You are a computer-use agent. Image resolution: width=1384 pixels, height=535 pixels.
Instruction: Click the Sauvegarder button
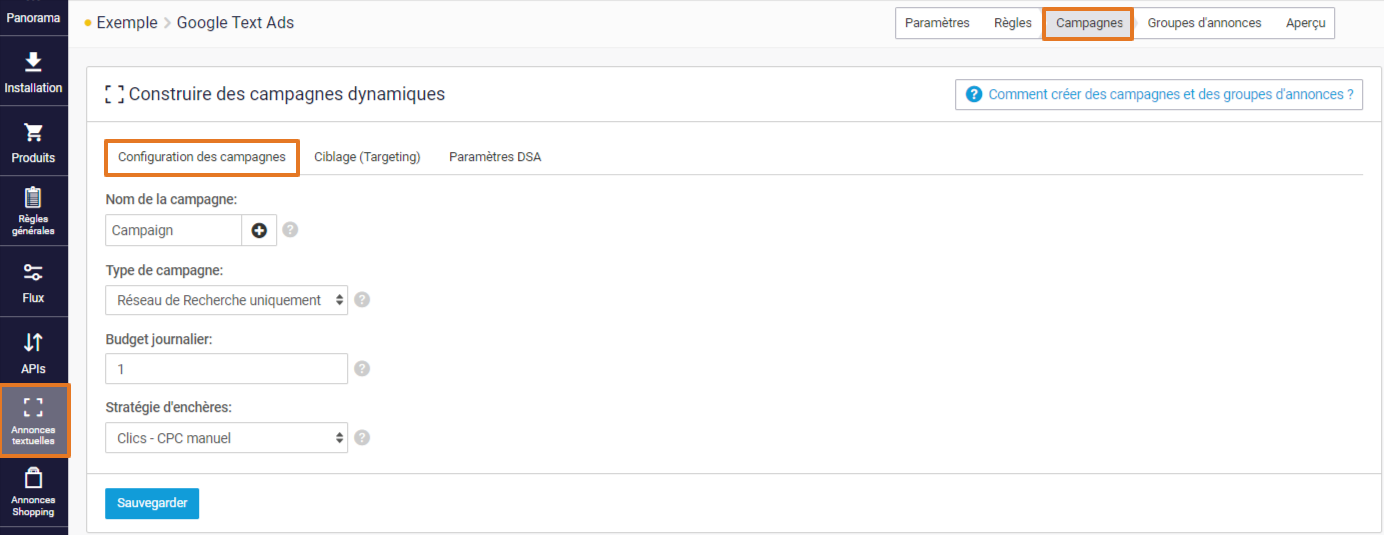tap(152, 503)
